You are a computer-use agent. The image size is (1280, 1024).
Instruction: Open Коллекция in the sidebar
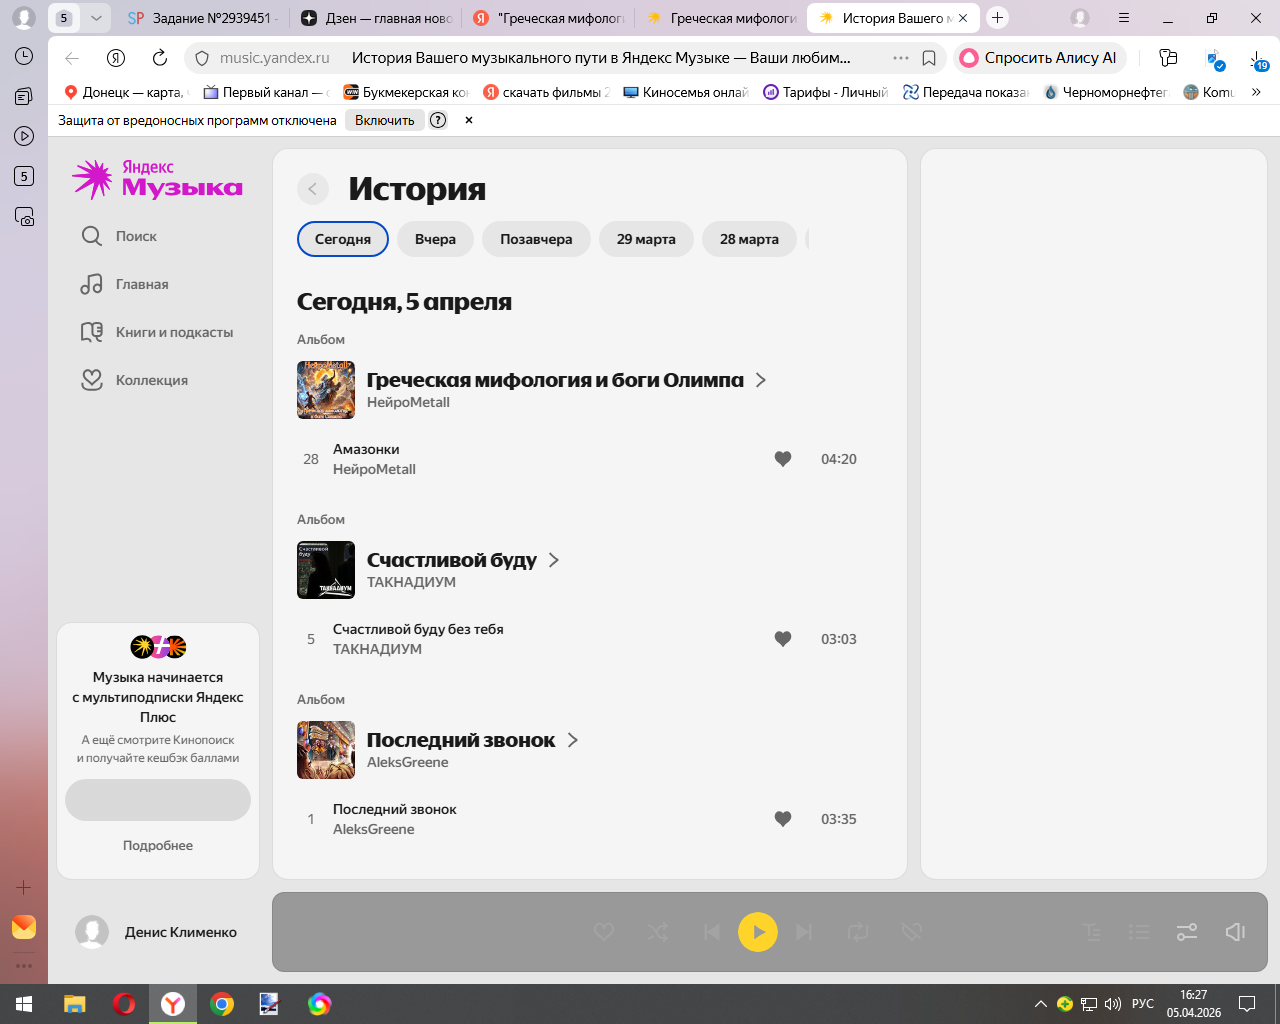pyautogui.click(x=134, y=380)
